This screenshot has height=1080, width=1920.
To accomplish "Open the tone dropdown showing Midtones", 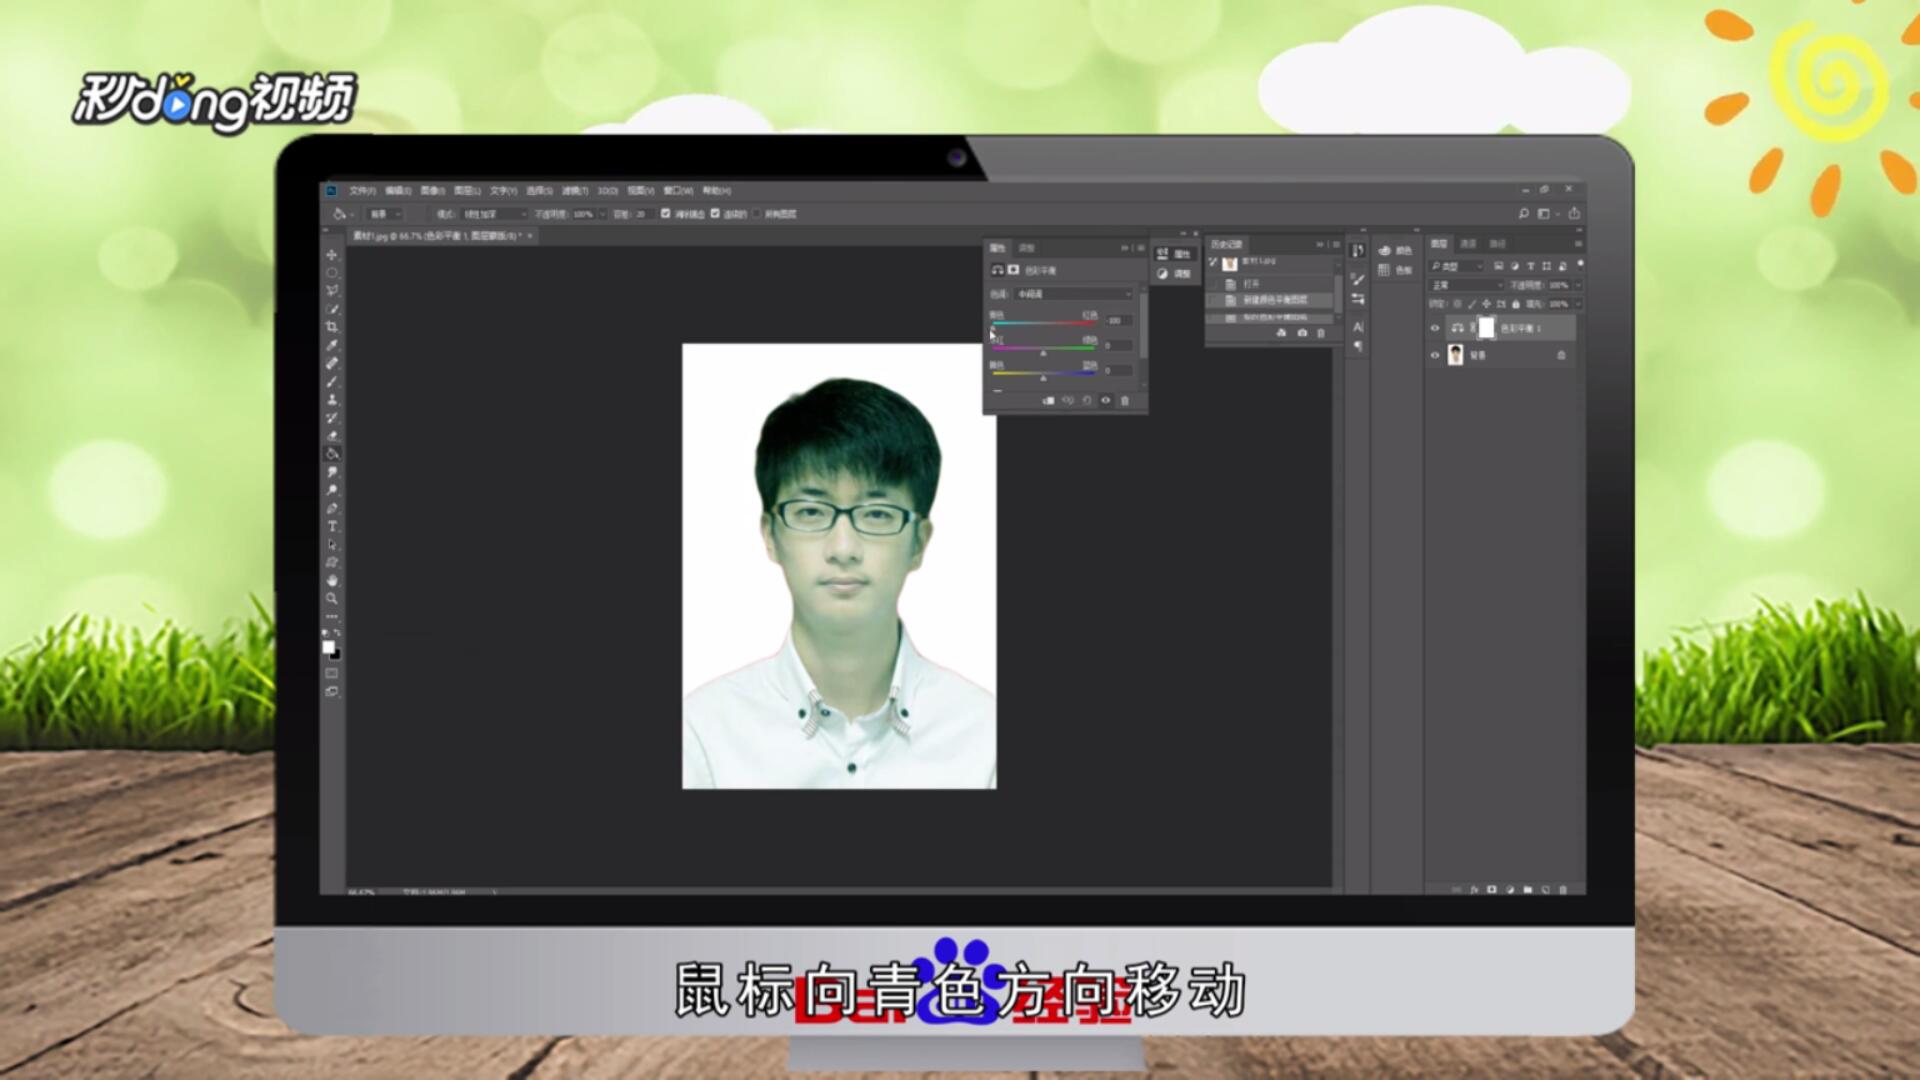I will click(1073, 294).
